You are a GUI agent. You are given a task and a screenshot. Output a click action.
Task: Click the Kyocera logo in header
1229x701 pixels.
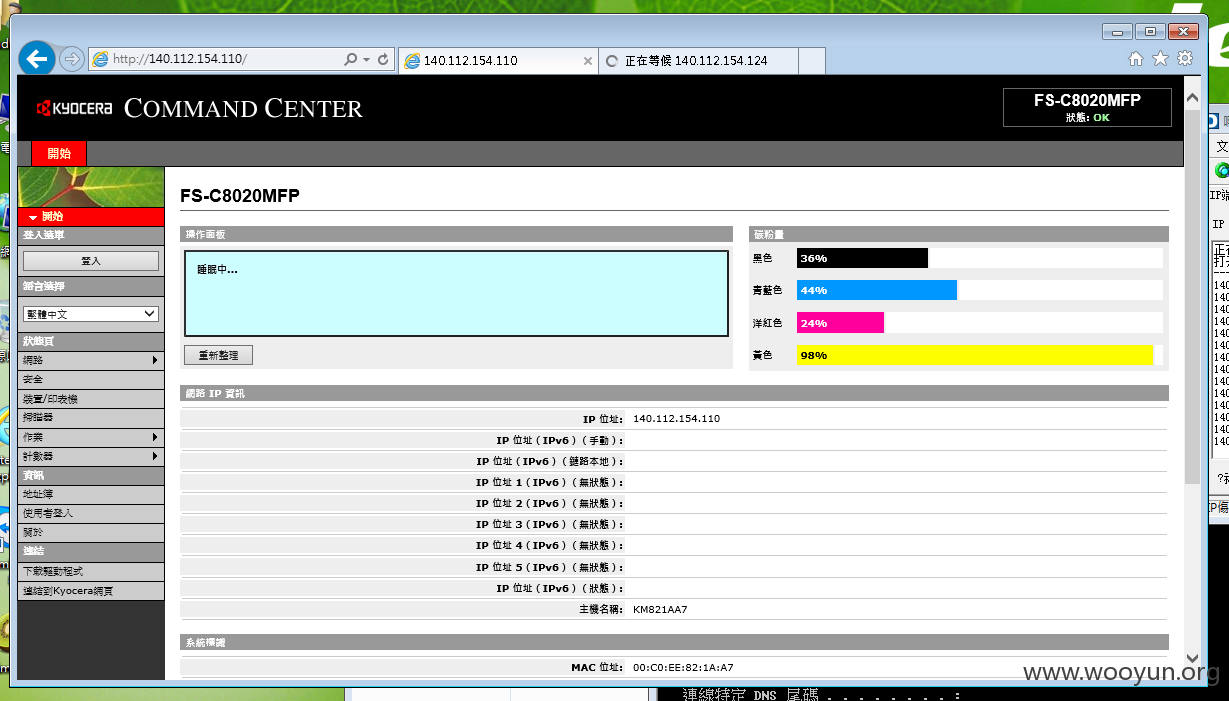74,108
